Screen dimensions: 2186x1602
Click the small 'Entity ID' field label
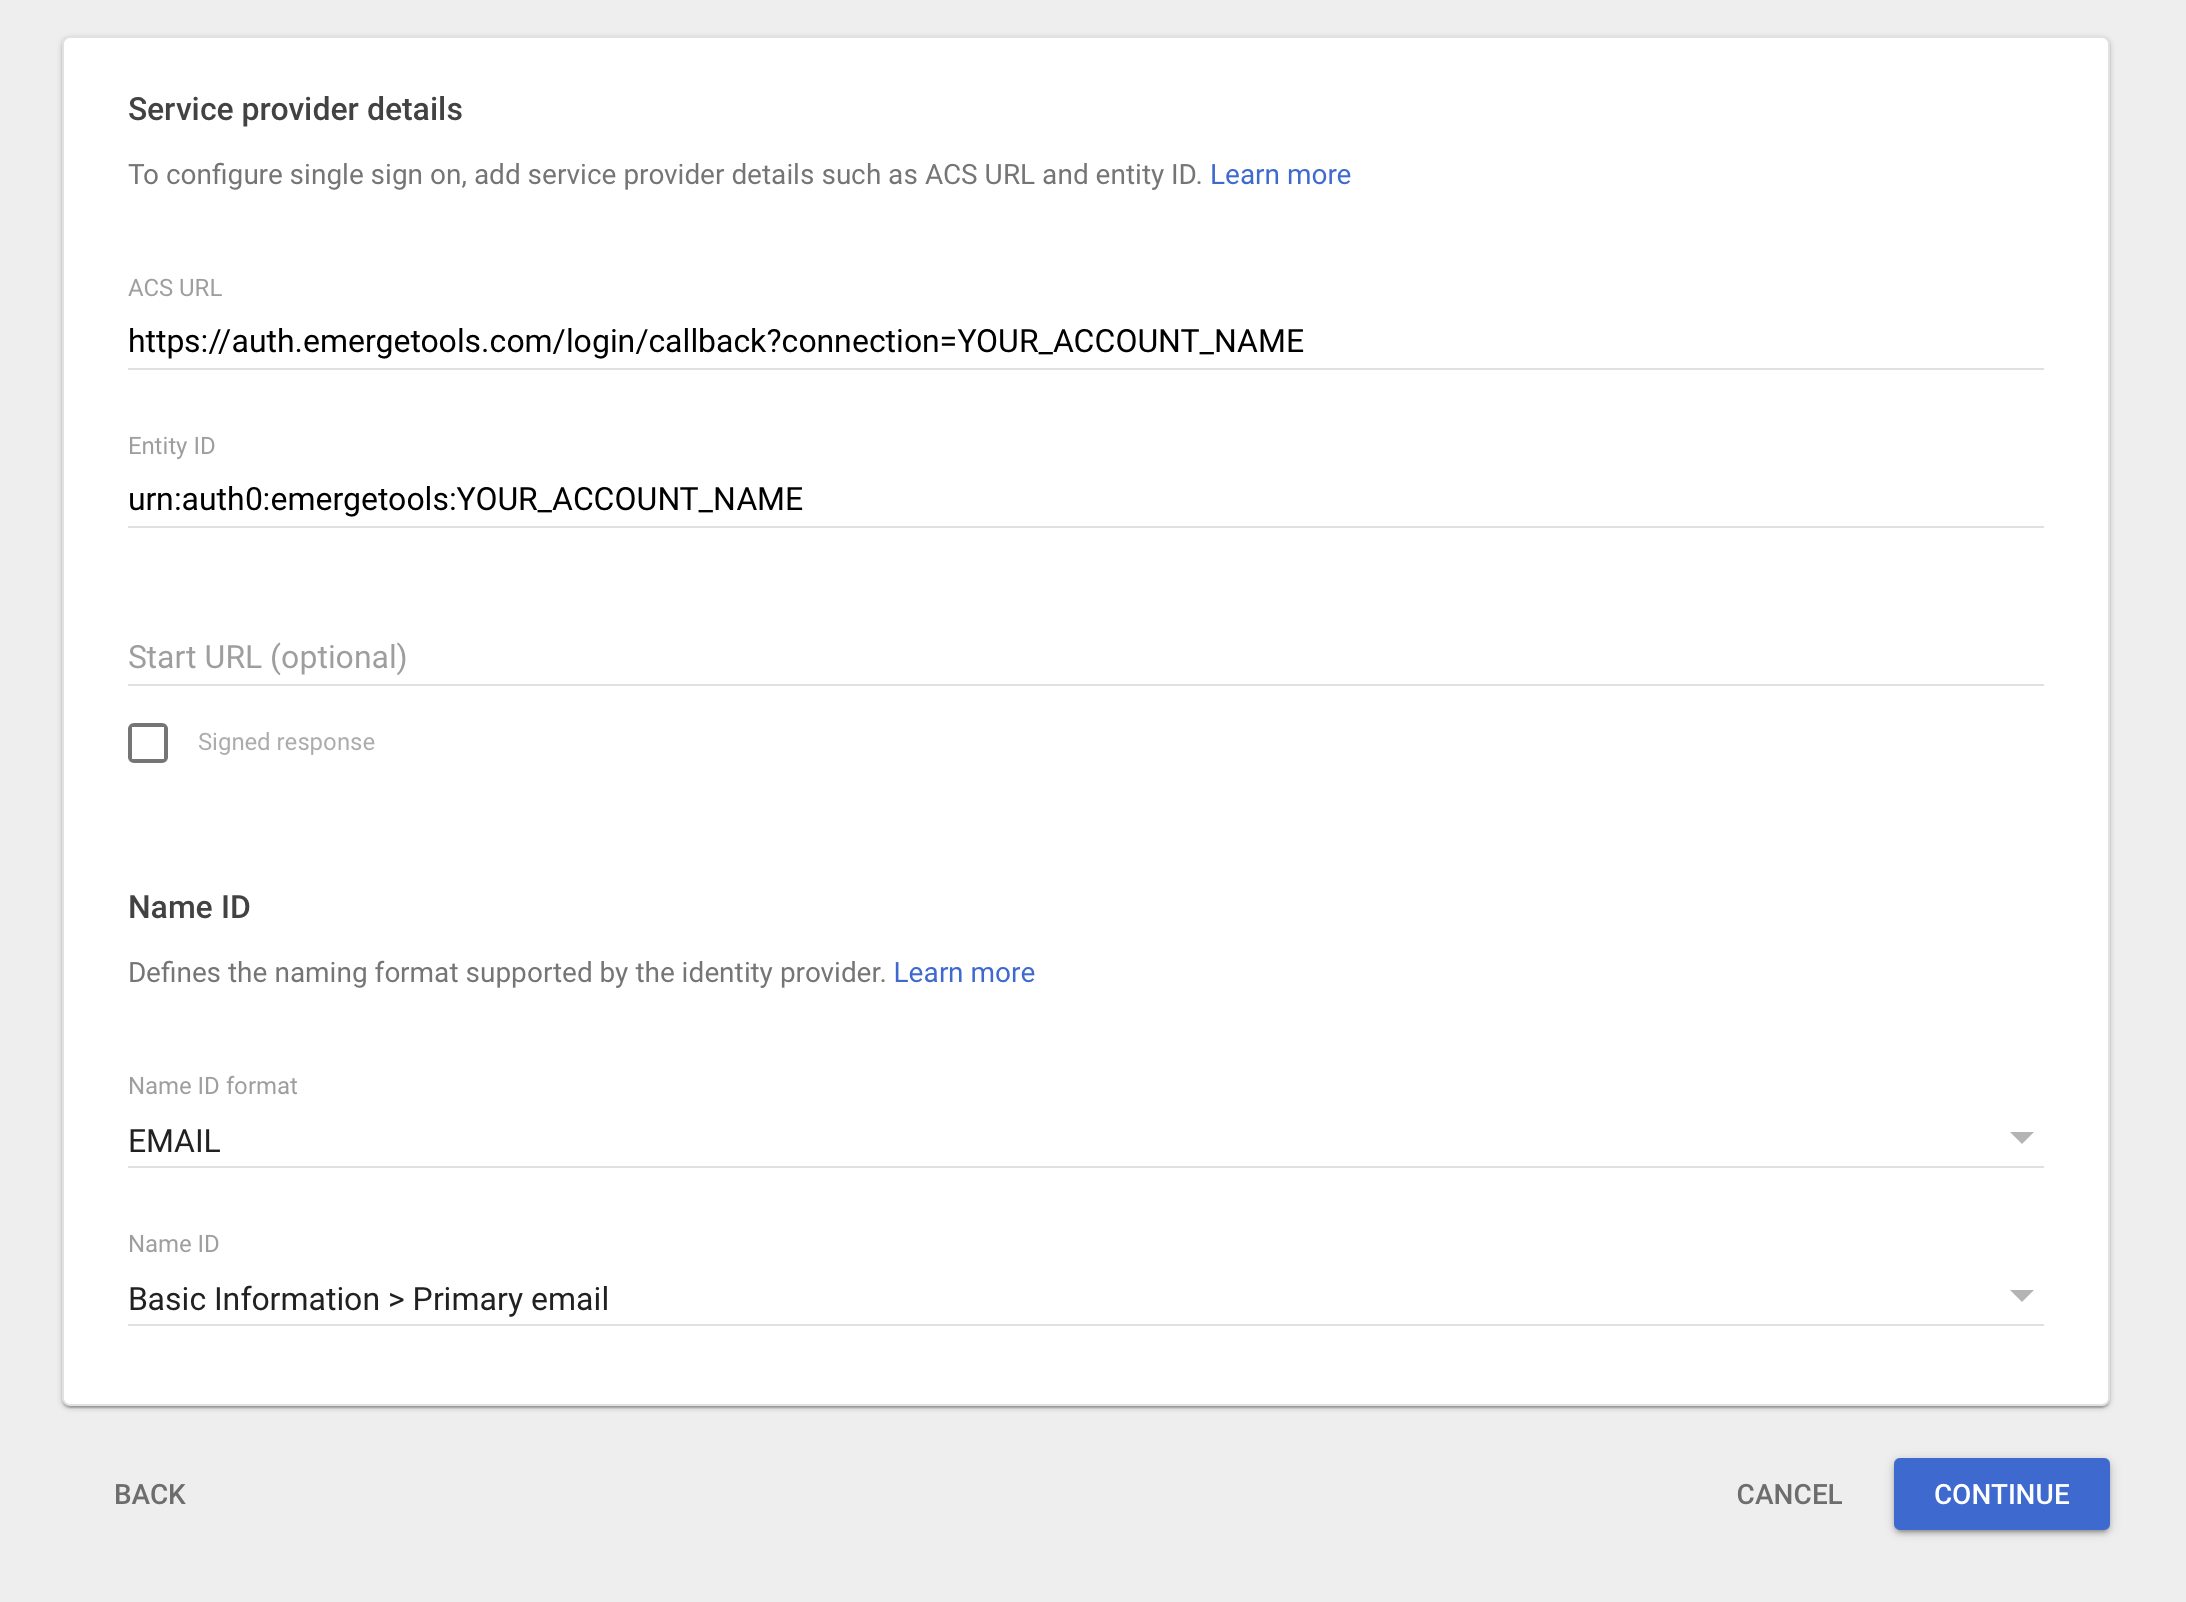click(x=171, y=446)
